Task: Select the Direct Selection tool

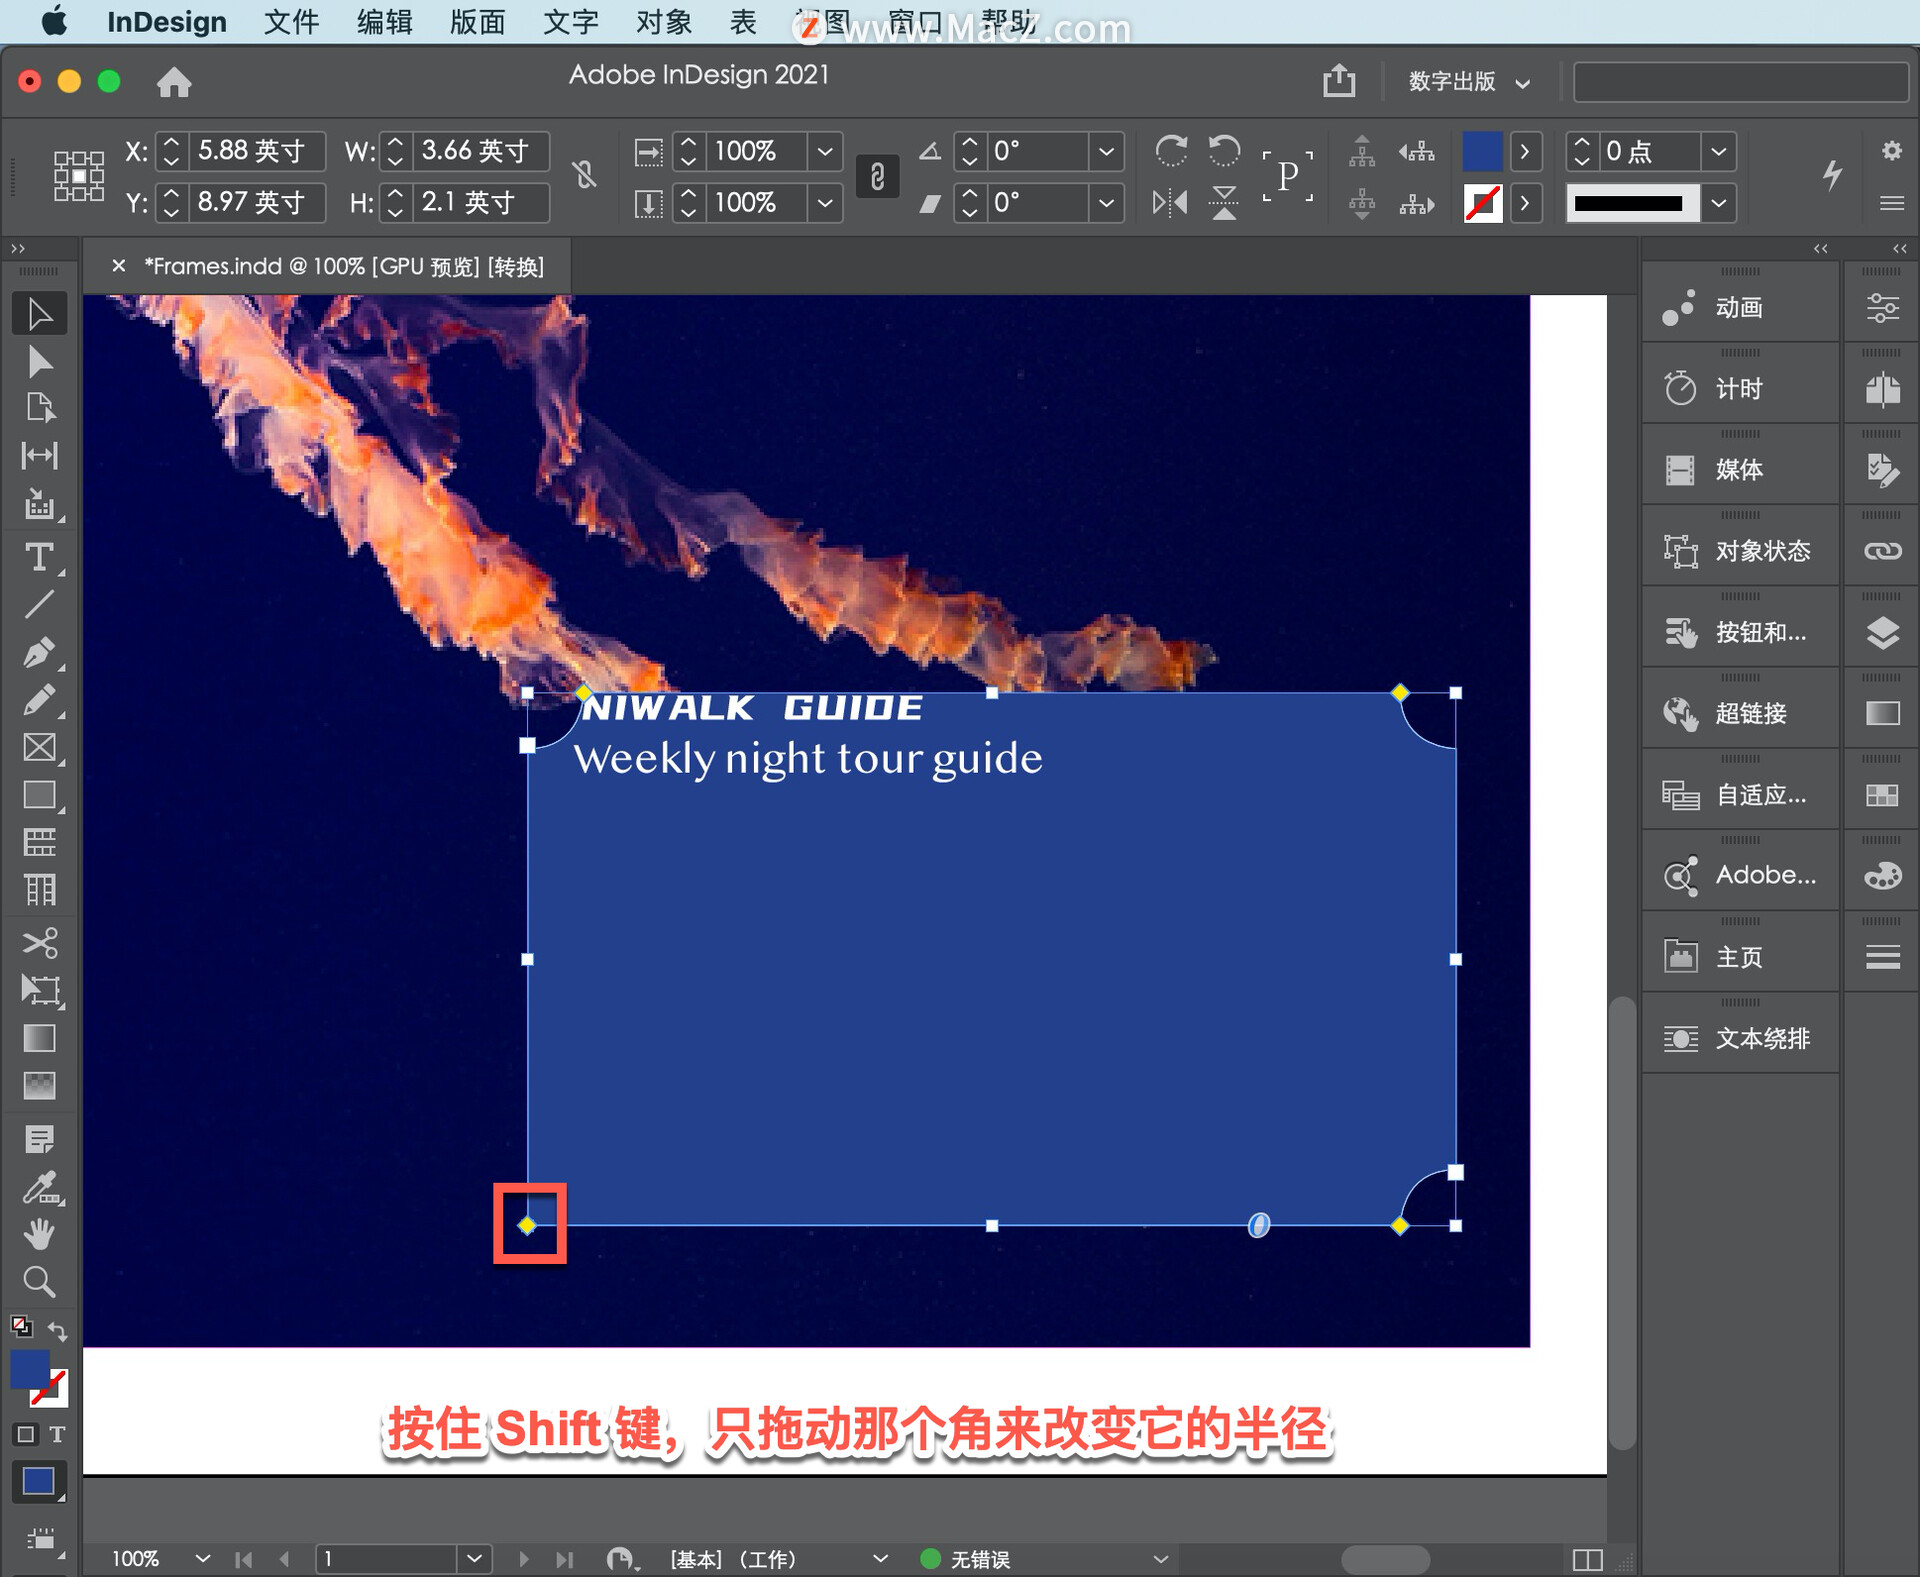Action: (39, 361)
